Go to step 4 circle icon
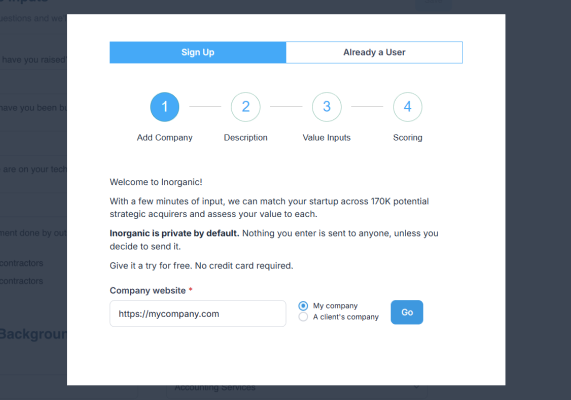The image size is (571, 400). pyautogui.click(x=407, y=107)
